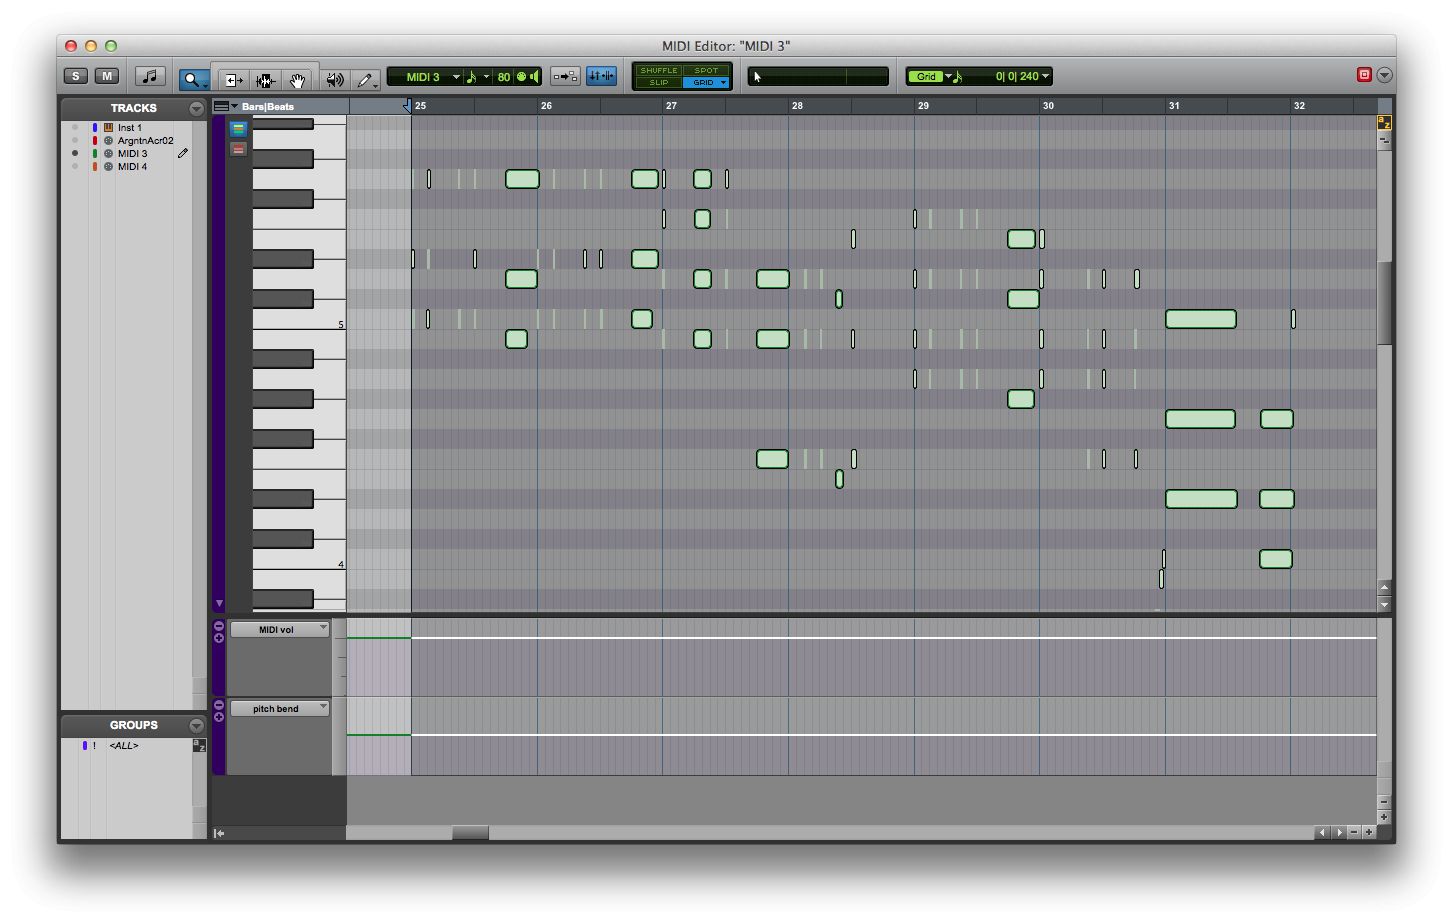Select Inst 1 track in track list
The width and height of the screenshot is (1453, 923).
pos(130,128)
